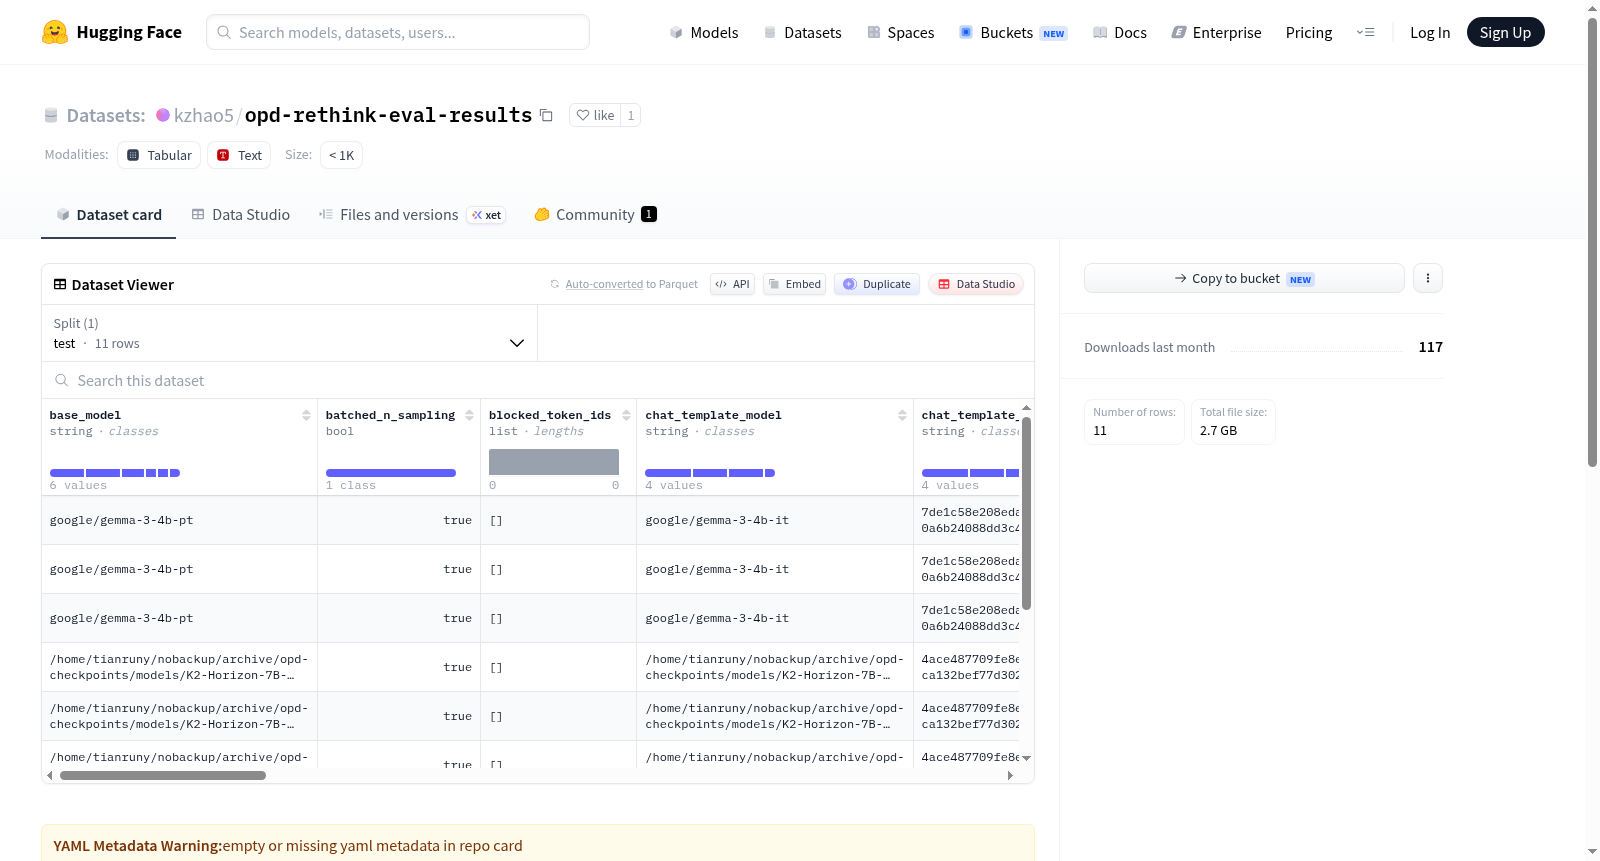Sort the base_model column
This screenshot has height=861, width=1600.
pyautogui.click(x=306, y=415)
